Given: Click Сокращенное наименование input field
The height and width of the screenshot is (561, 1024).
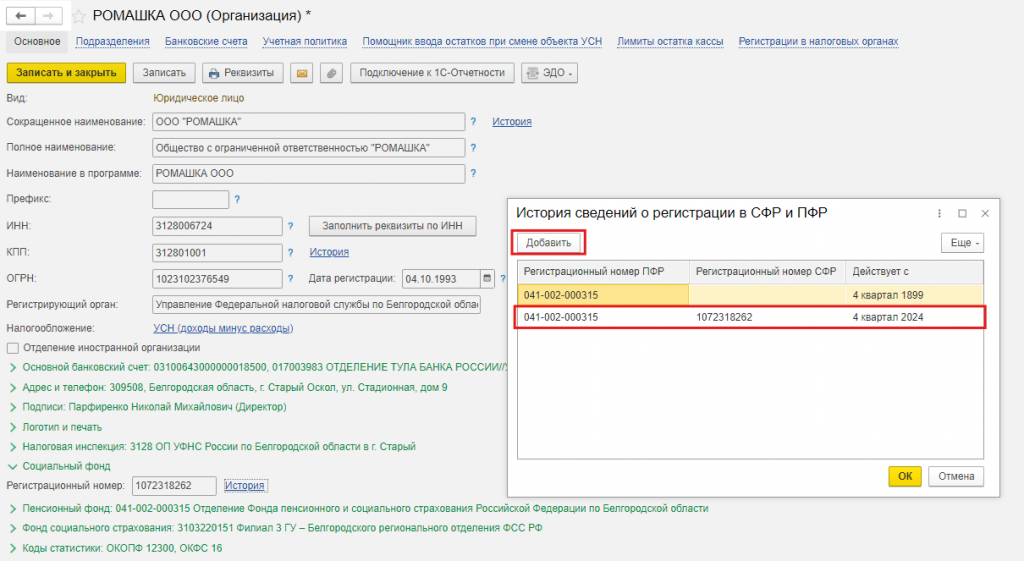Looking at the screenshot, I should [x=308, y=122].
